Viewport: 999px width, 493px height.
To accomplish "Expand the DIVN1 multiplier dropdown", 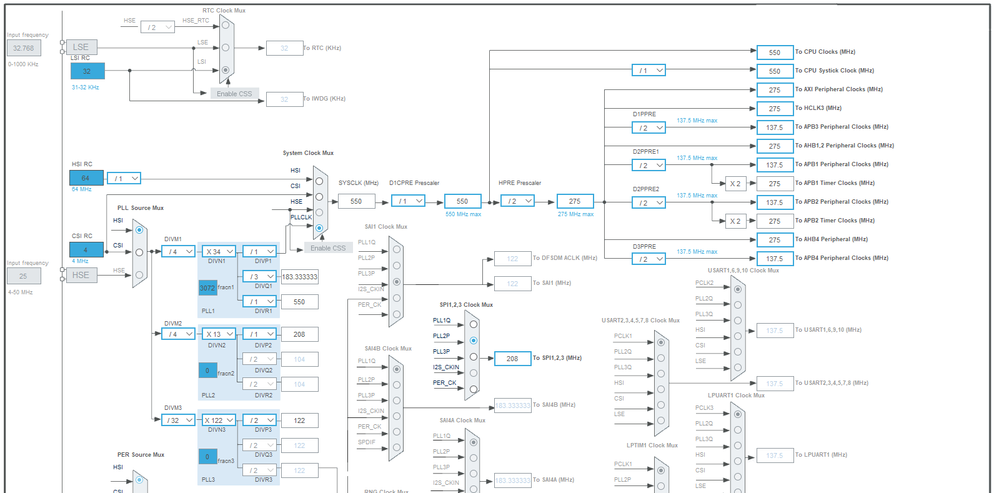I will [x=219, y=251].
